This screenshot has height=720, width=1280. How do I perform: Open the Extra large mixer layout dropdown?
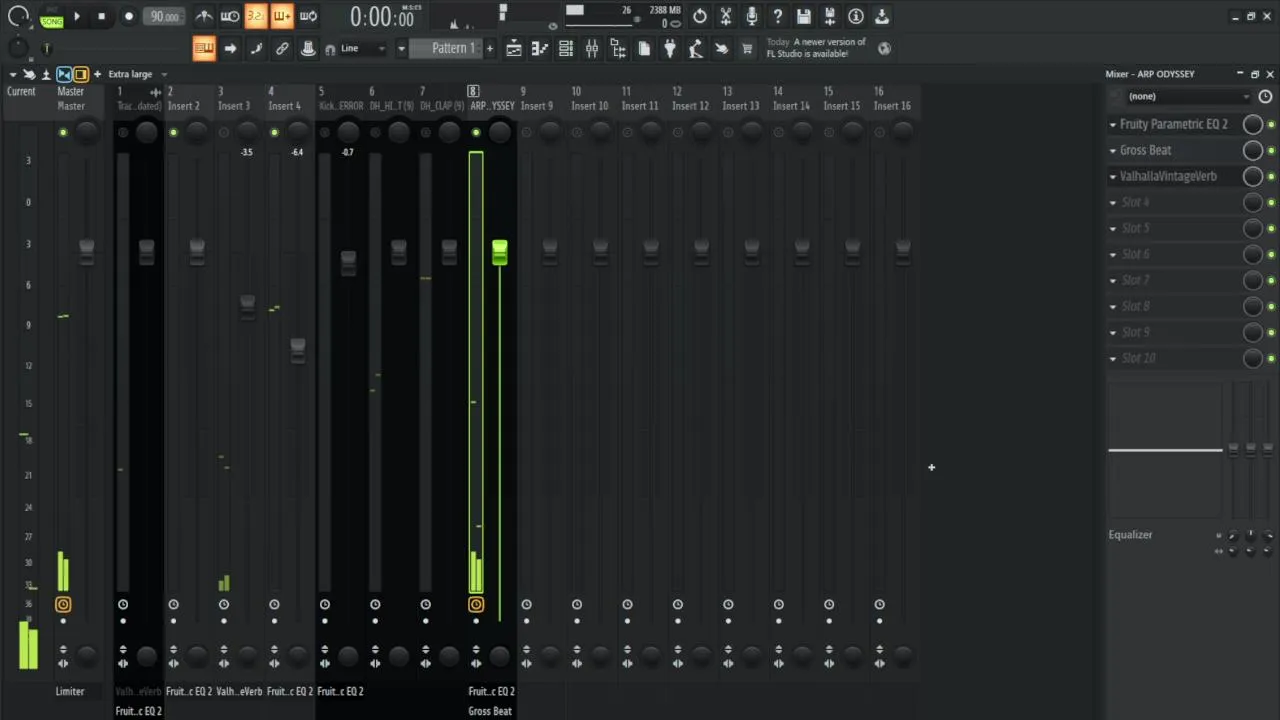[137, 74]
